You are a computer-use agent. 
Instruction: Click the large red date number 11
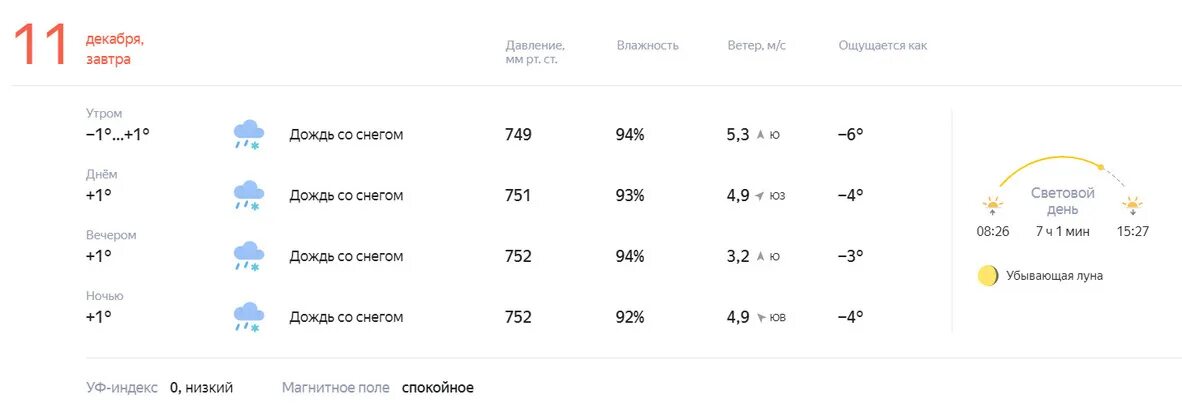[x=41, y=47]
